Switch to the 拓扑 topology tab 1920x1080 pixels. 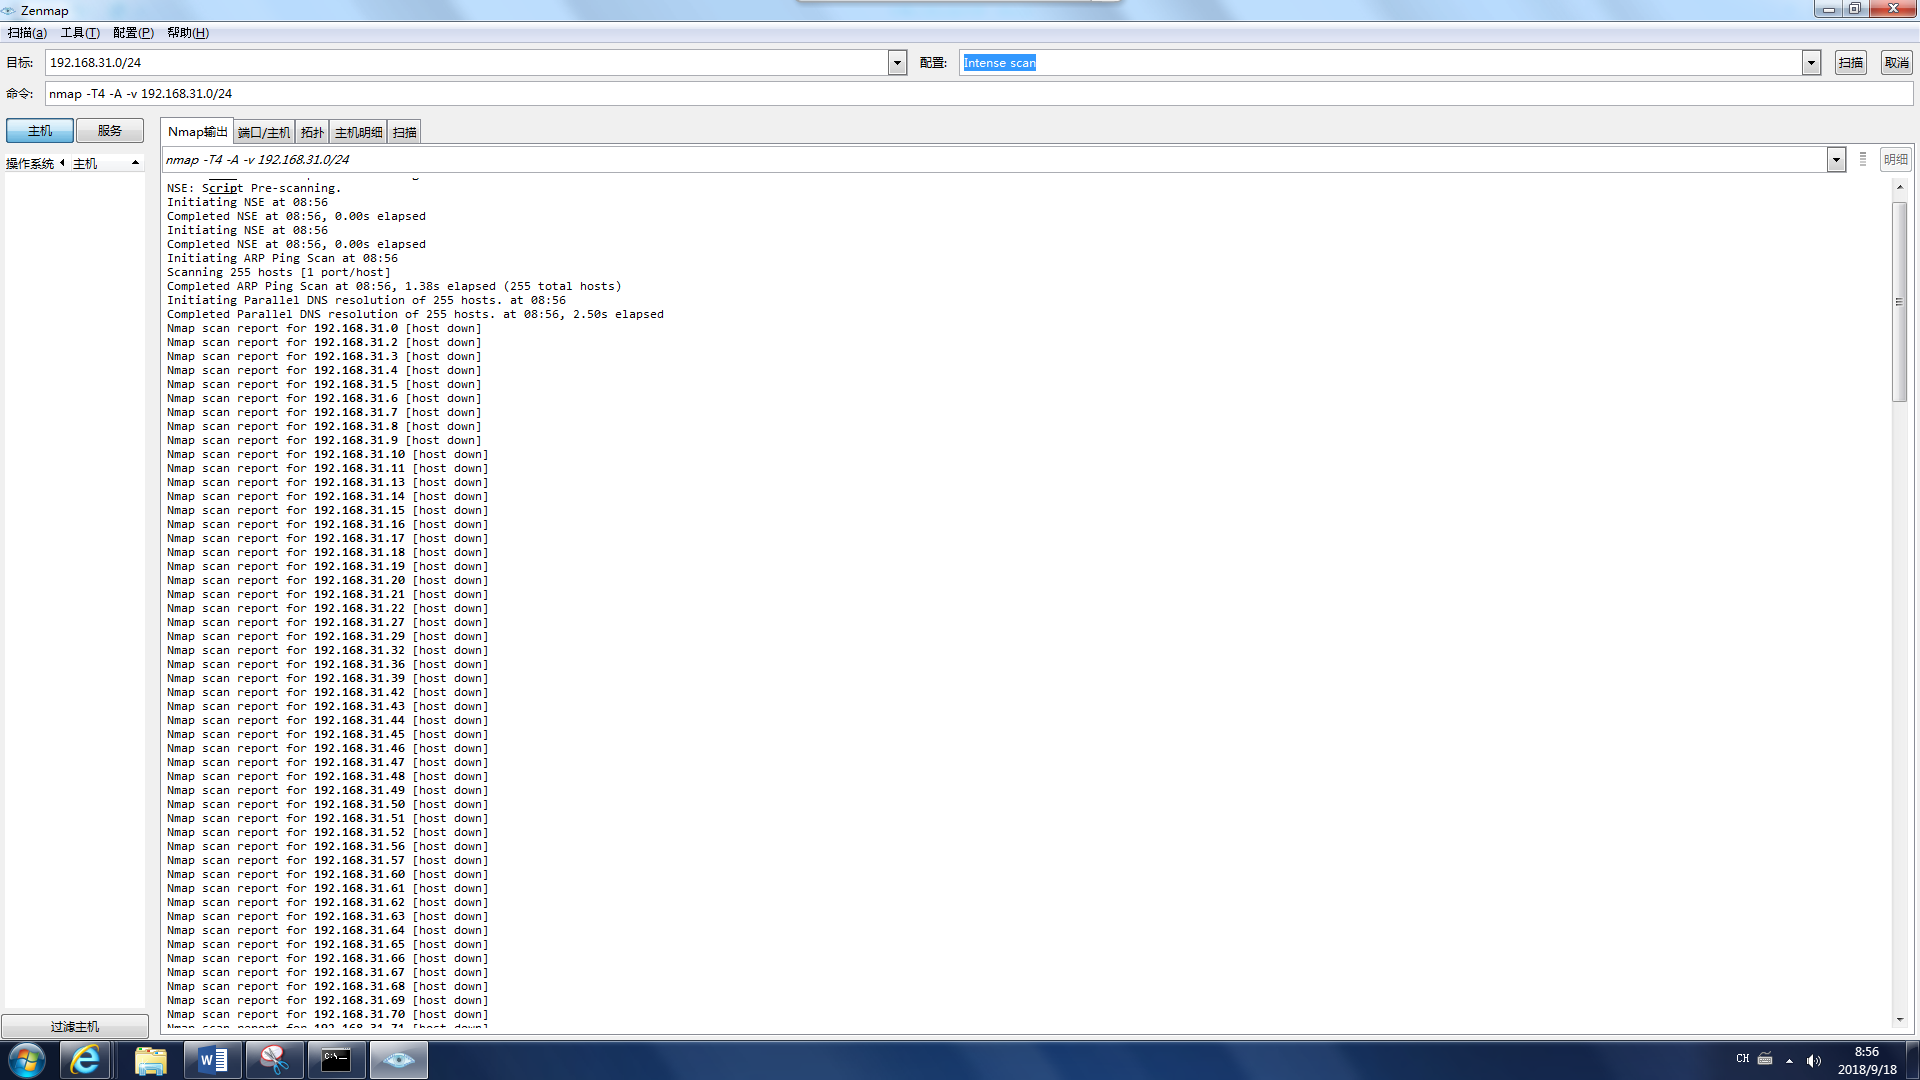(x=312, y=132)
